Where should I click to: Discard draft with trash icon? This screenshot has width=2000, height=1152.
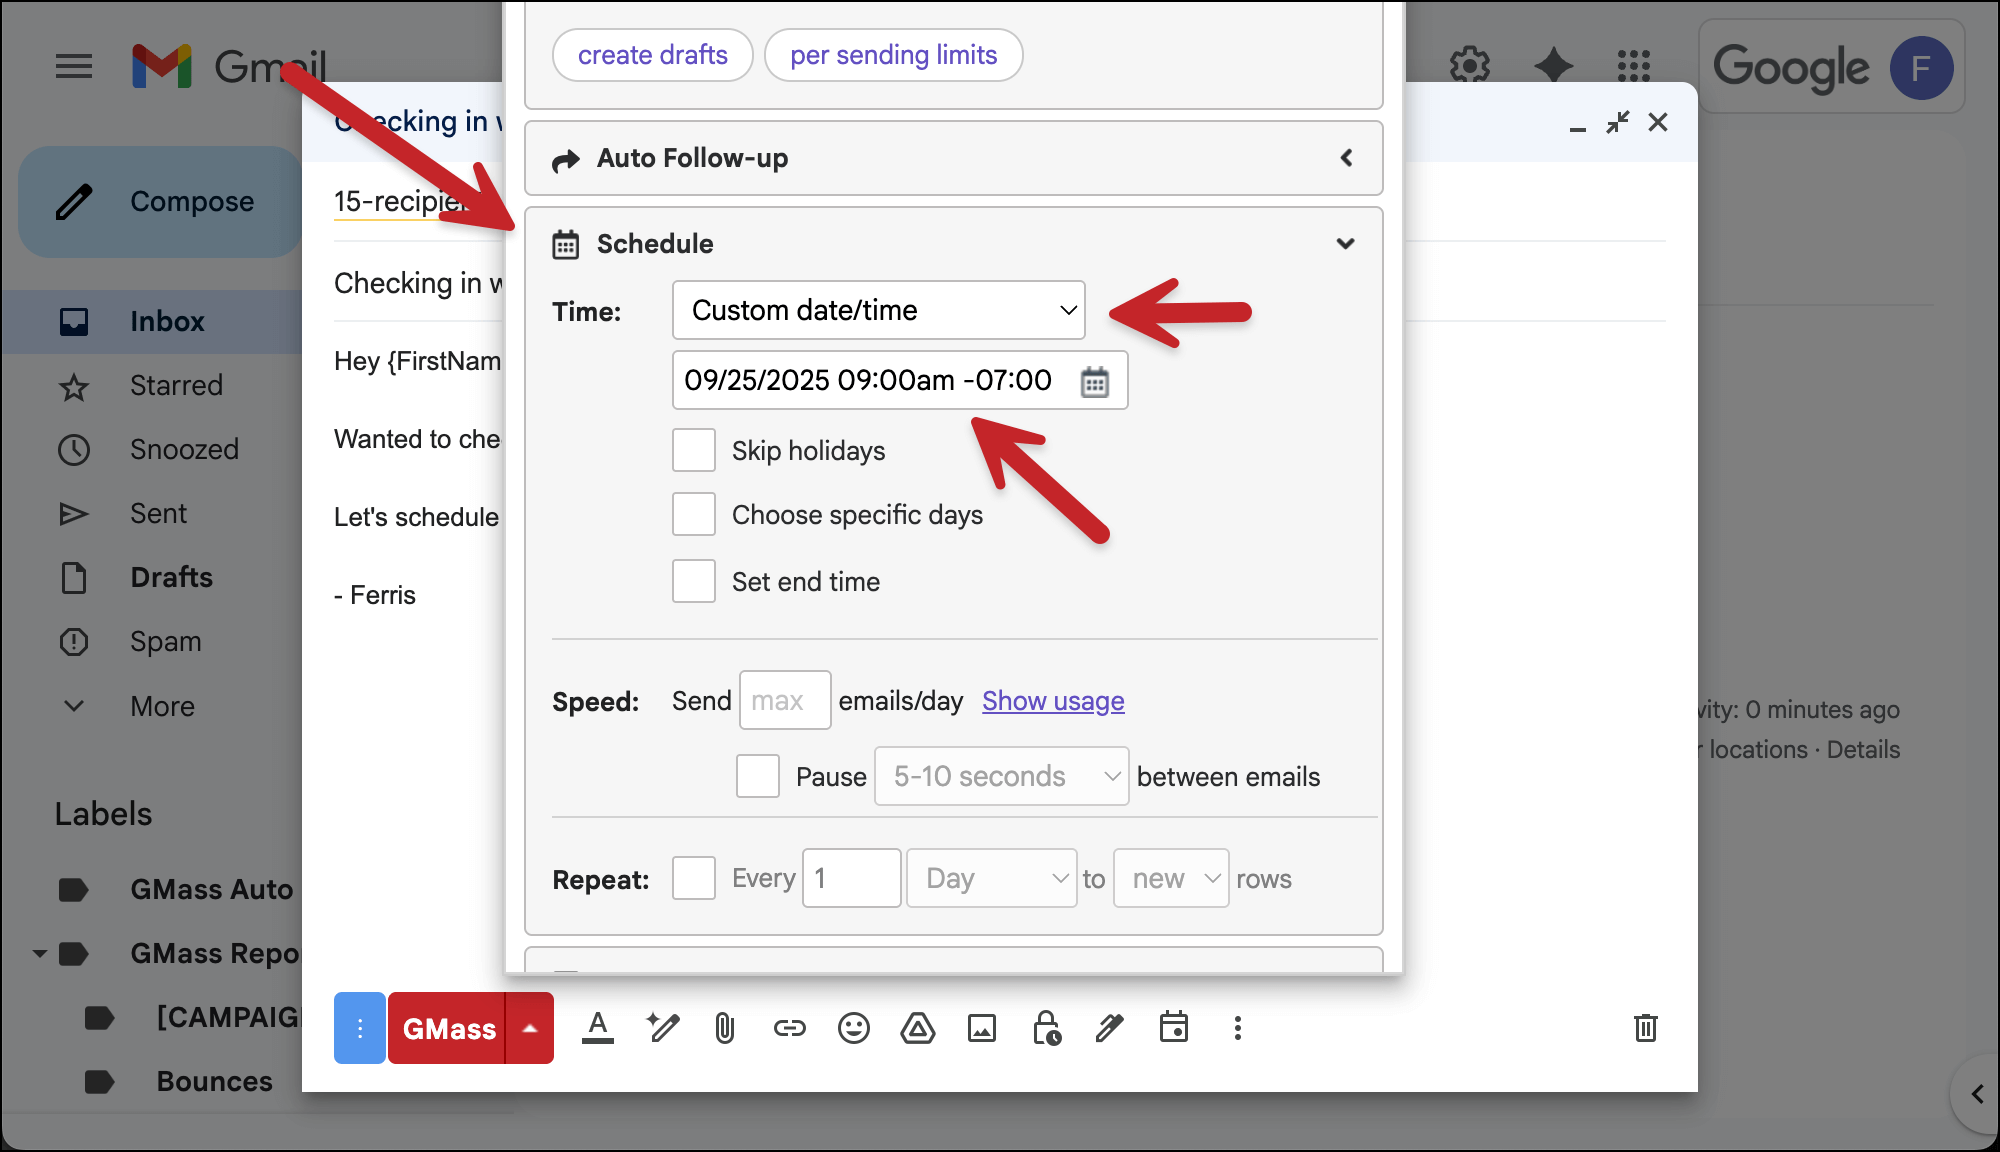coord(1645,1028)
